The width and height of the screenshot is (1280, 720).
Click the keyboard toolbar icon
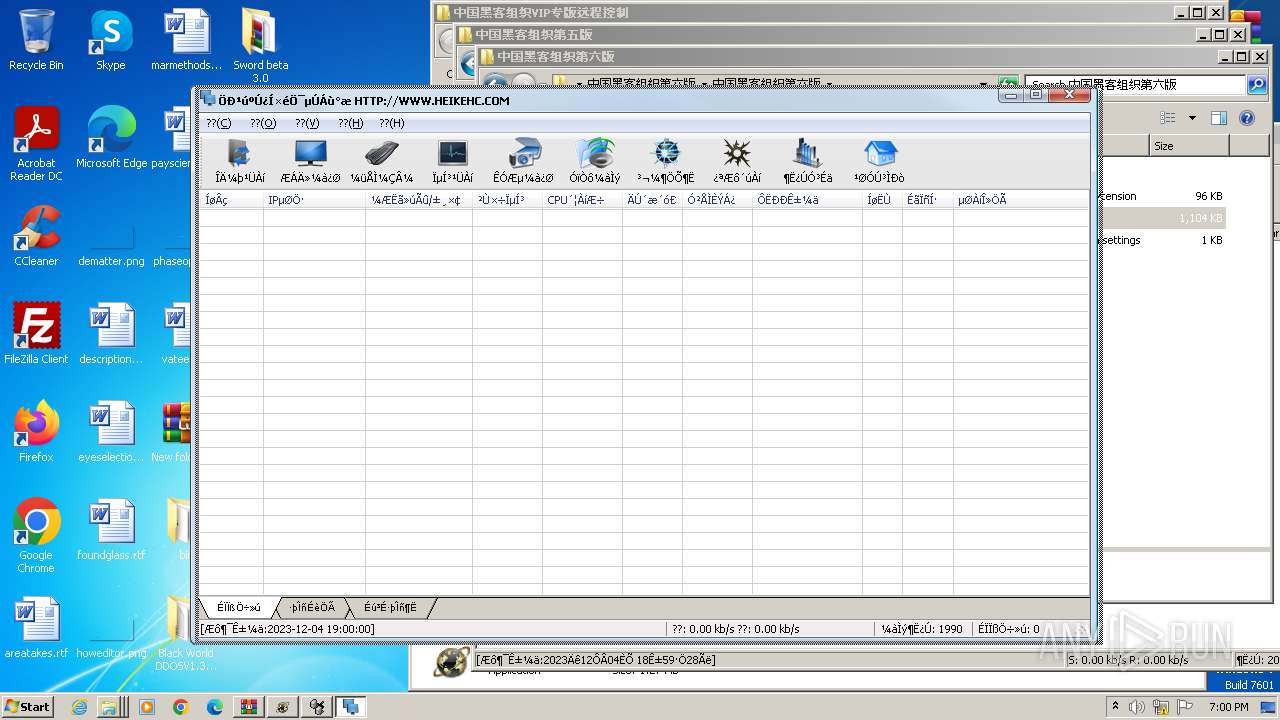382,162
